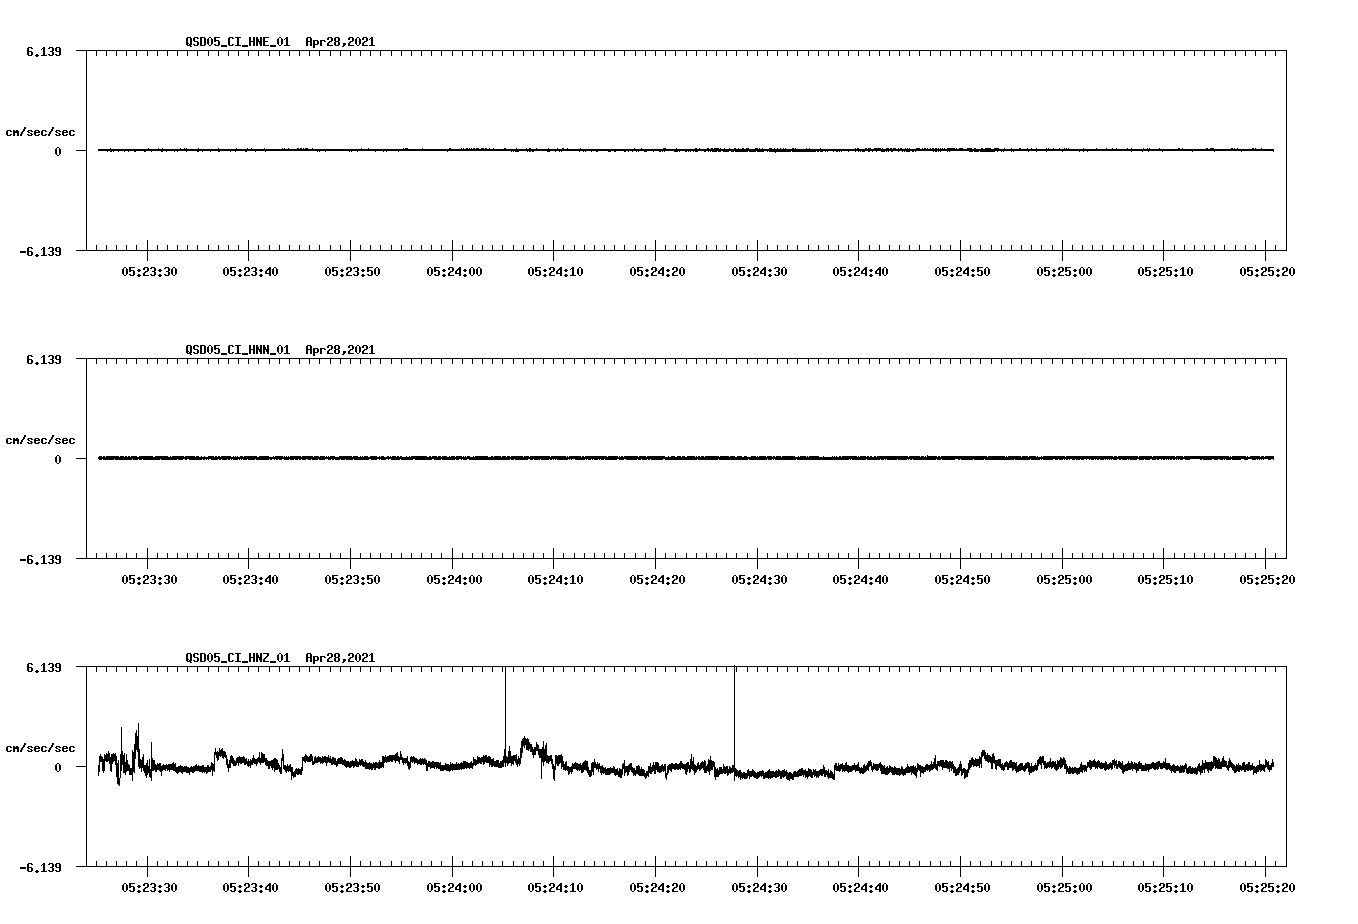
Task: Click the cm/sec/sec unit label on top plot
Action: click(x=40, y=131)
